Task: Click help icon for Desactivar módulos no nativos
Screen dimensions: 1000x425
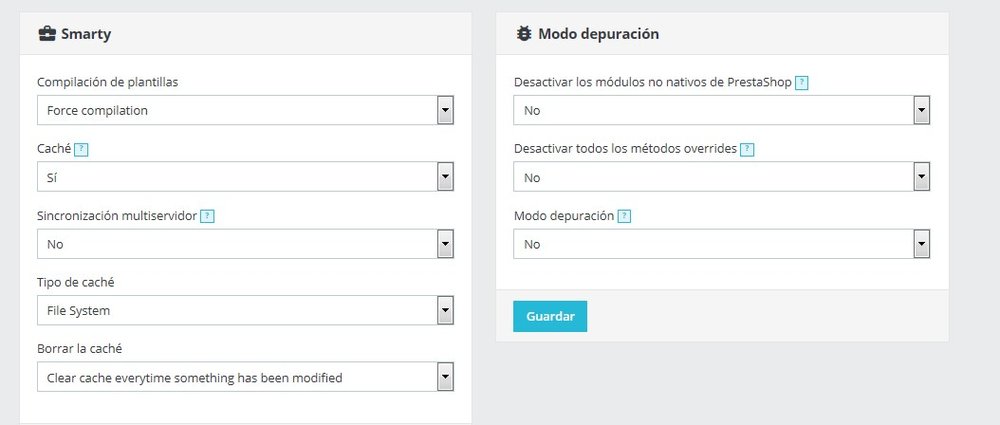Action: coord(801,83)
